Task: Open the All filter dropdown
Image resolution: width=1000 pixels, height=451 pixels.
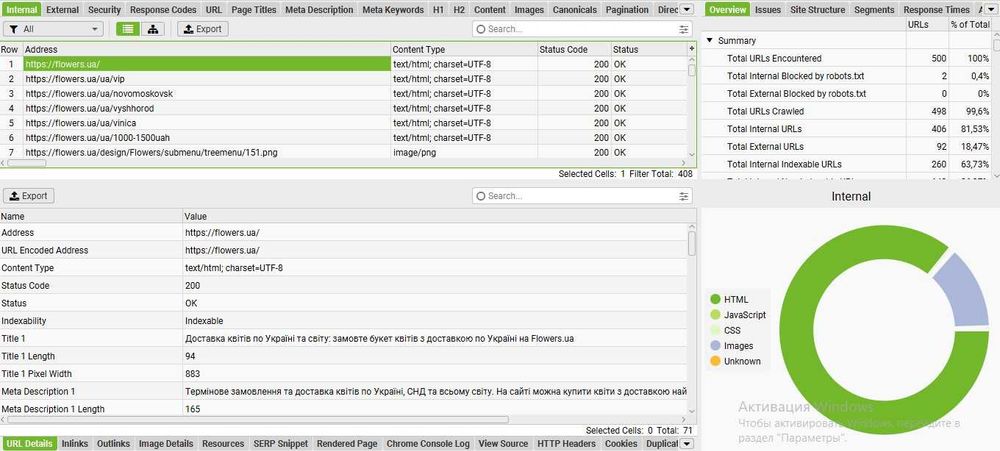Action: click(53, 29)
